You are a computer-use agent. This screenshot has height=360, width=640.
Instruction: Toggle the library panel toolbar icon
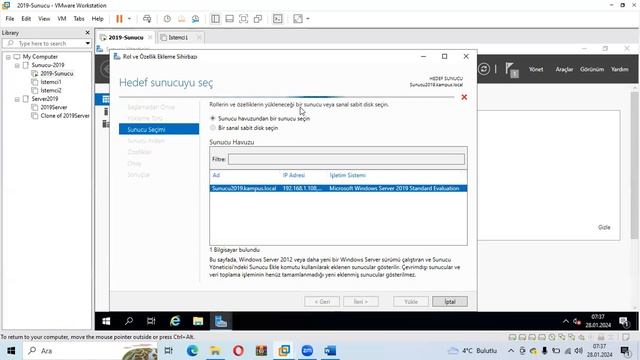(x=215, y=19)
